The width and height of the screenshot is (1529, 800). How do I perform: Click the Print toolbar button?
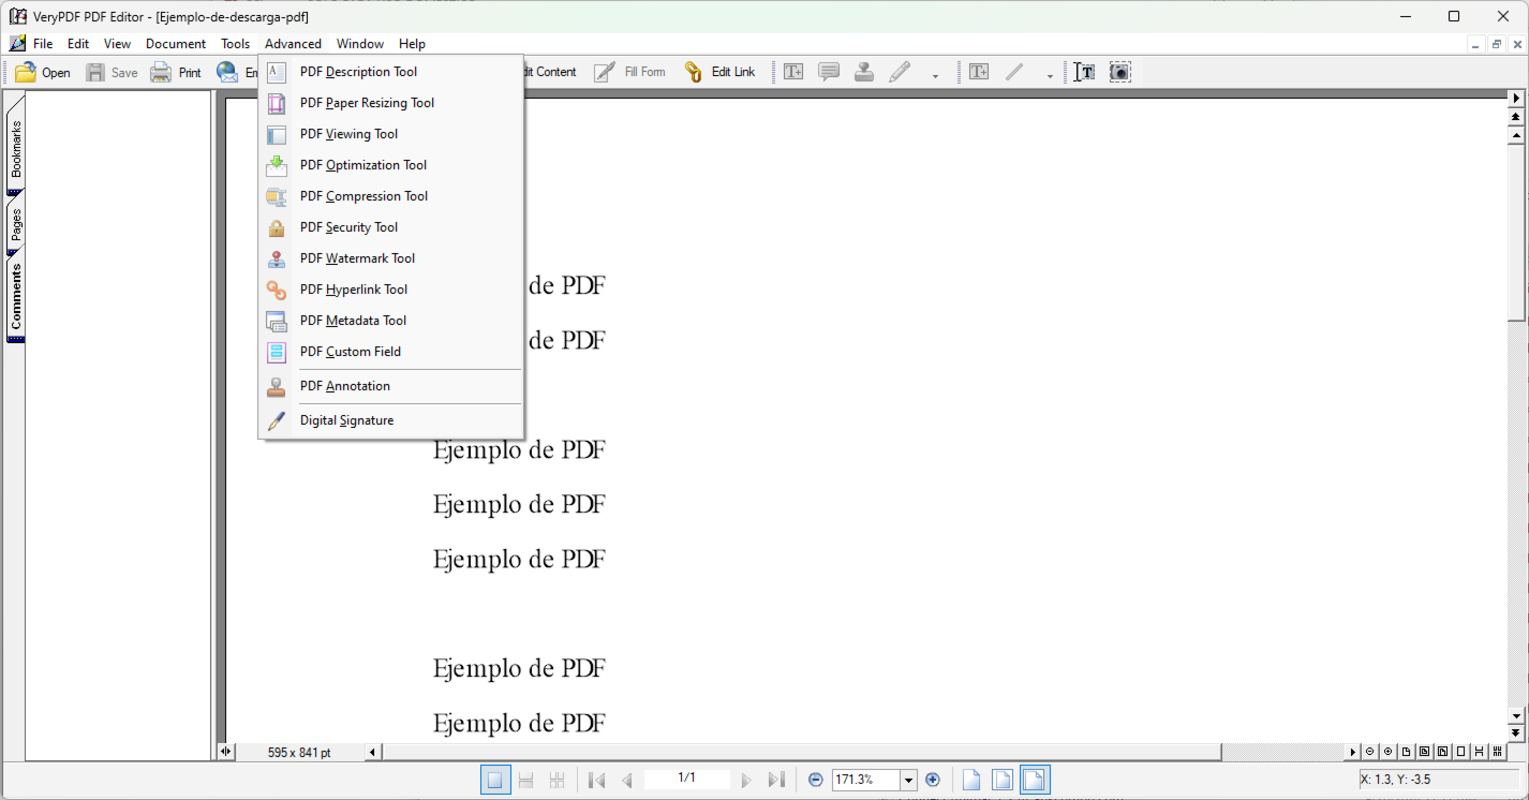coord(176,72)
